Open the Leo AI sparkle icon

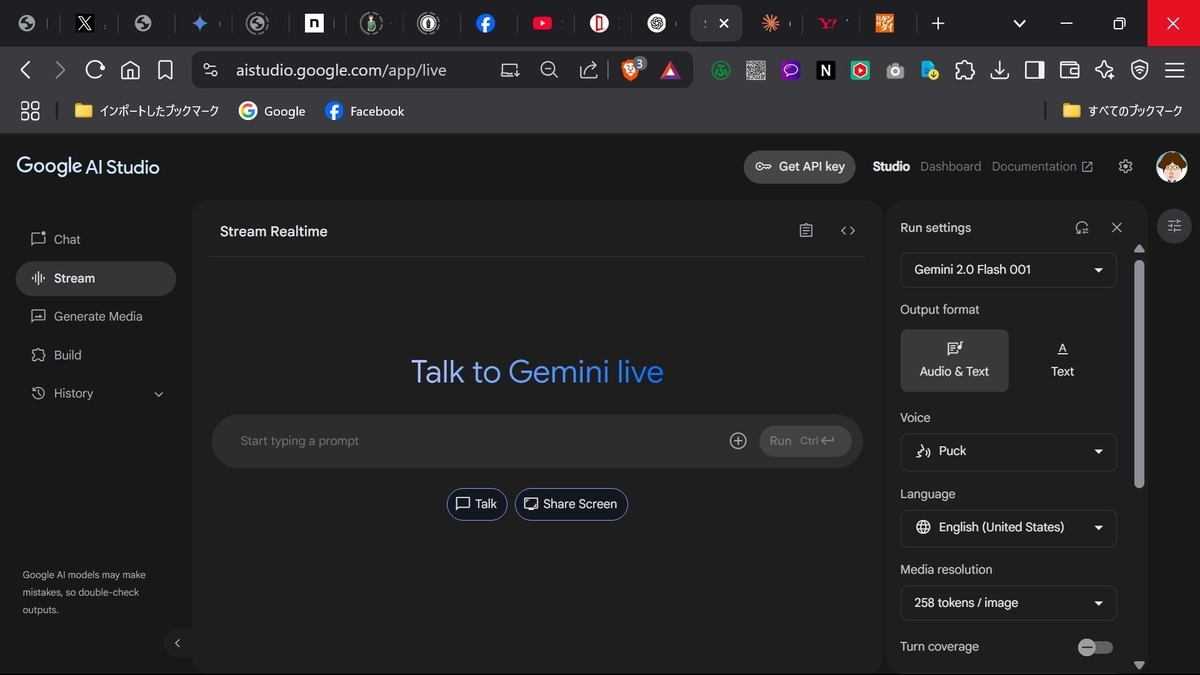(x=1104, y=70)
